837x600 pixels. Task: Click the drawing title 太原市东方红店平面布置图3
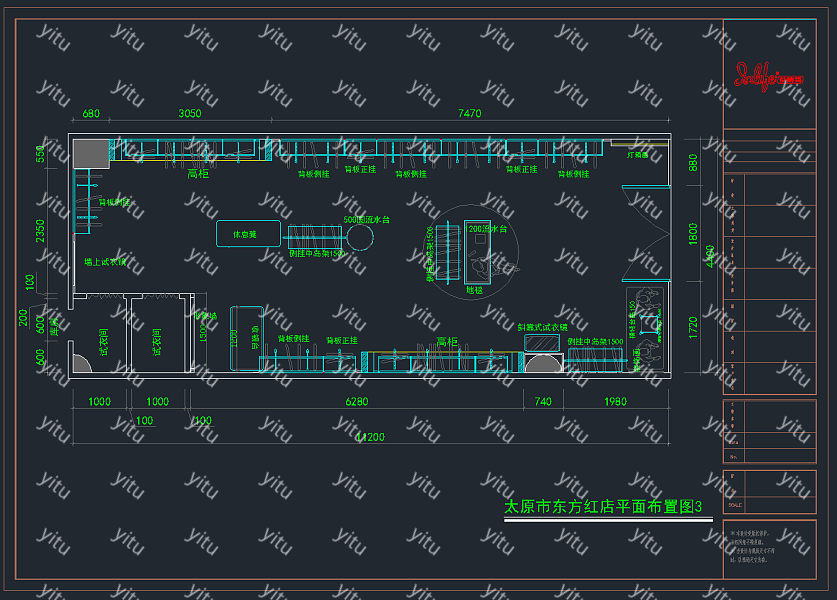click(603, 507)
